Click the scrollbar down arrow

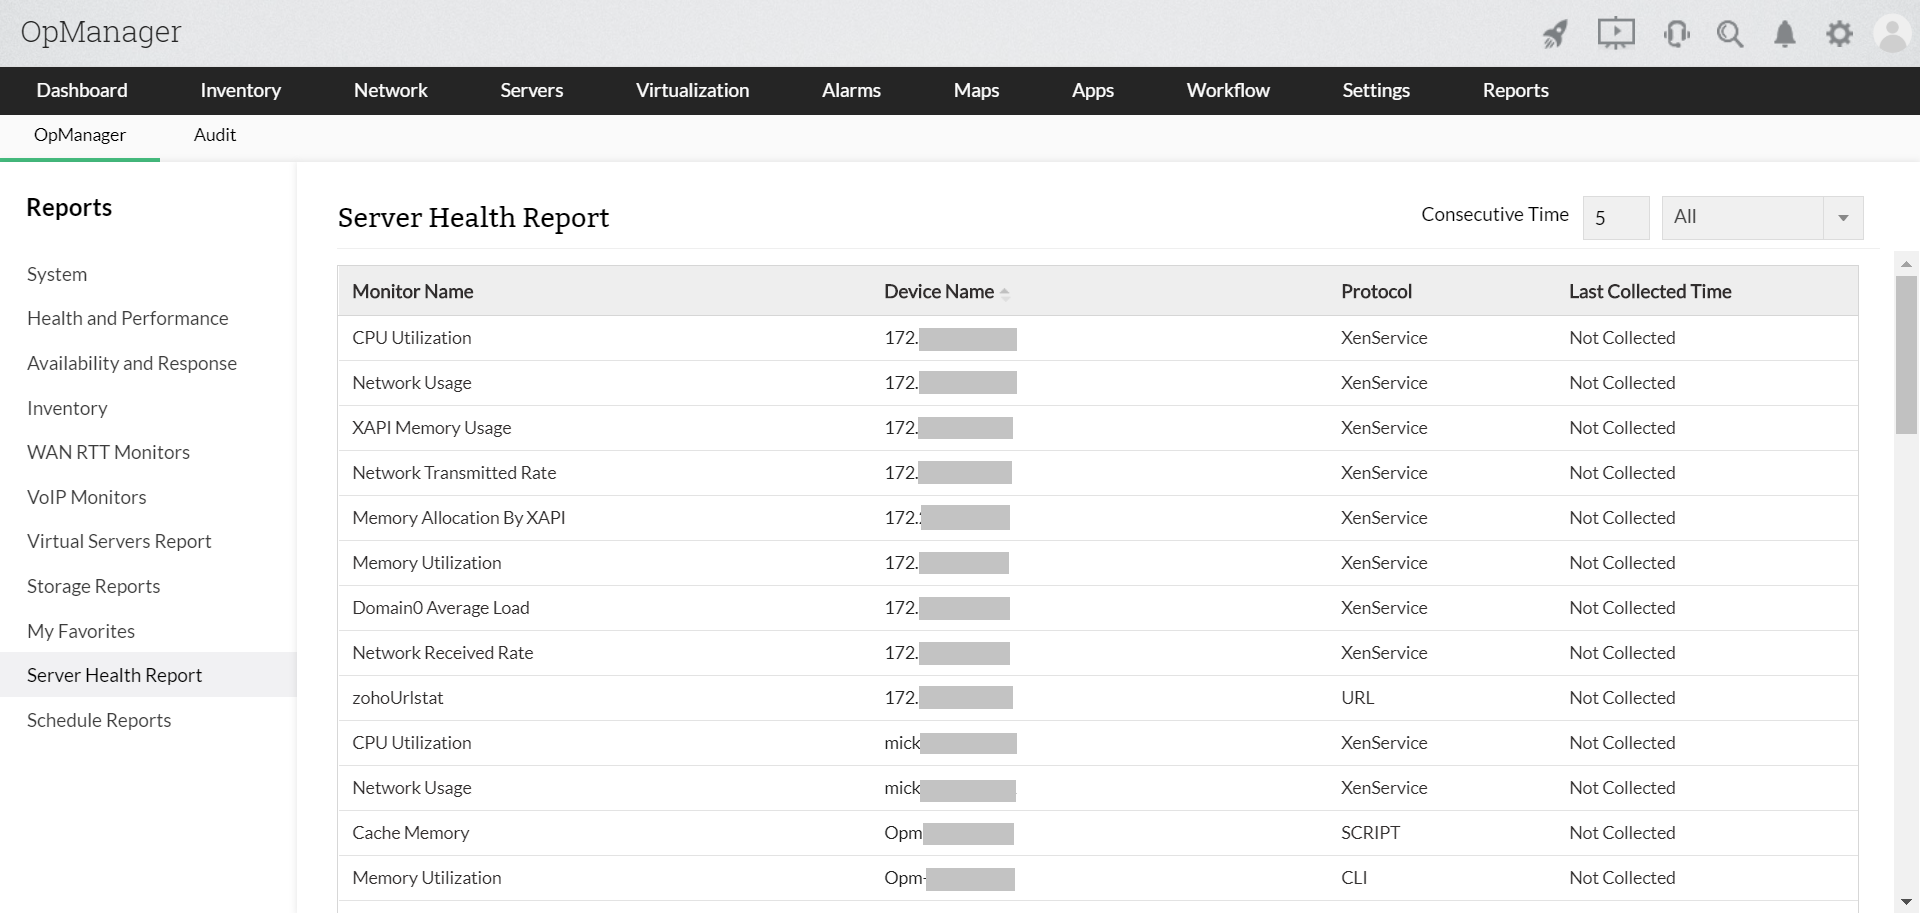[1906, 902]
